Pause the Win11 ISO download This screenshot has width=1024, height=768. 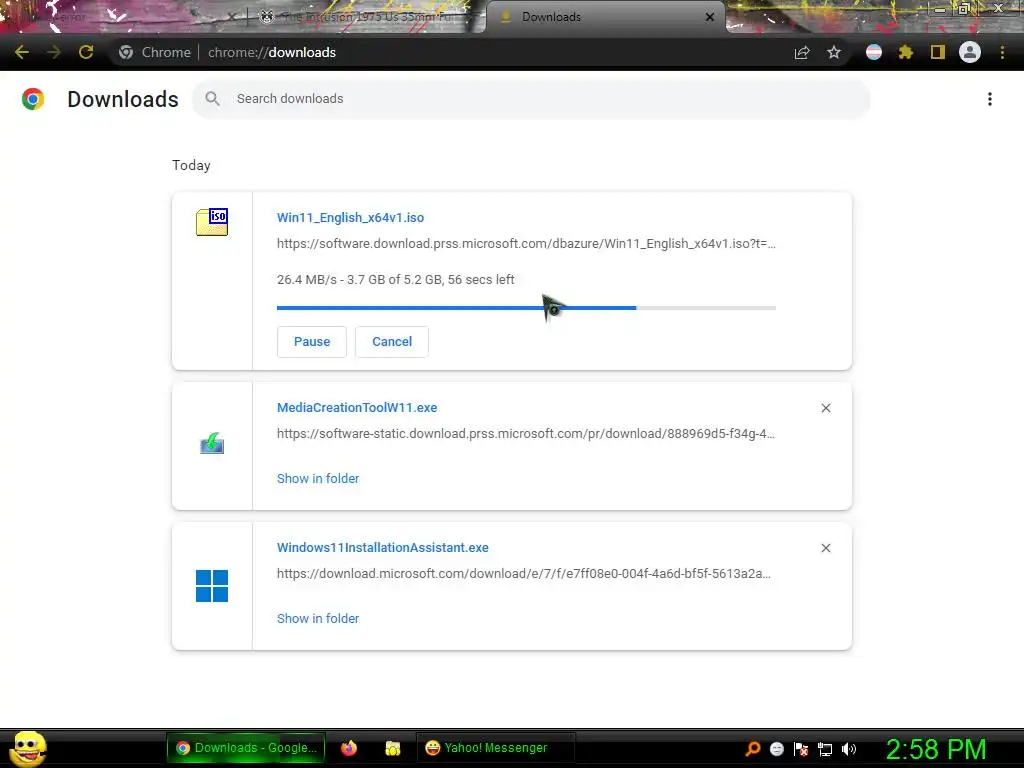coord(312,342)
